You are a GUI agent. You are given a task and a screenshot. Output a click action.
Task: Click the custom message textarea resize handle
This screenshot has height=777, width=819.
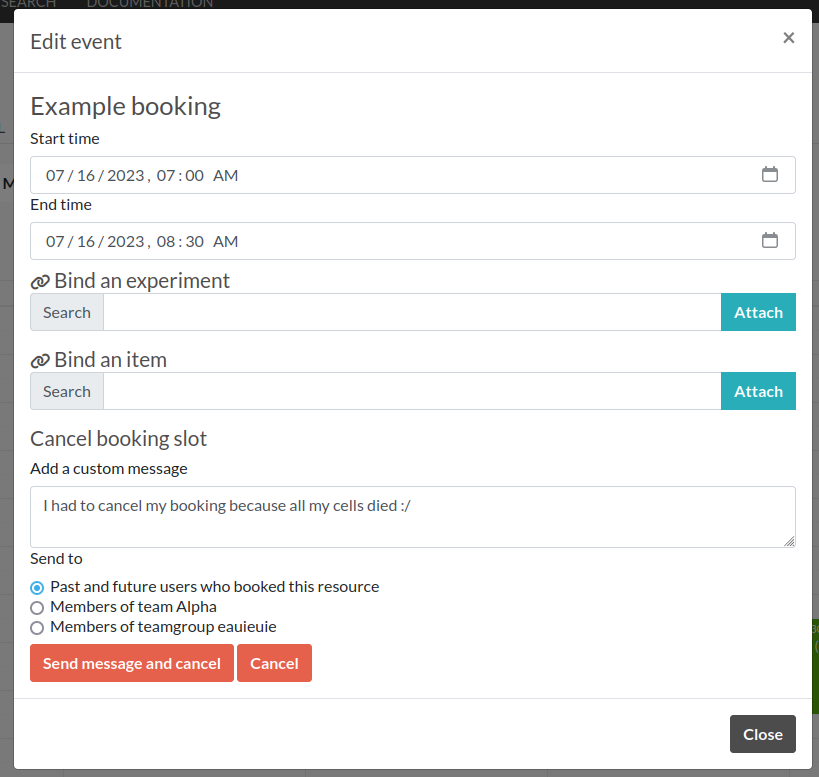pyautogui.click(x=789, y=540)
